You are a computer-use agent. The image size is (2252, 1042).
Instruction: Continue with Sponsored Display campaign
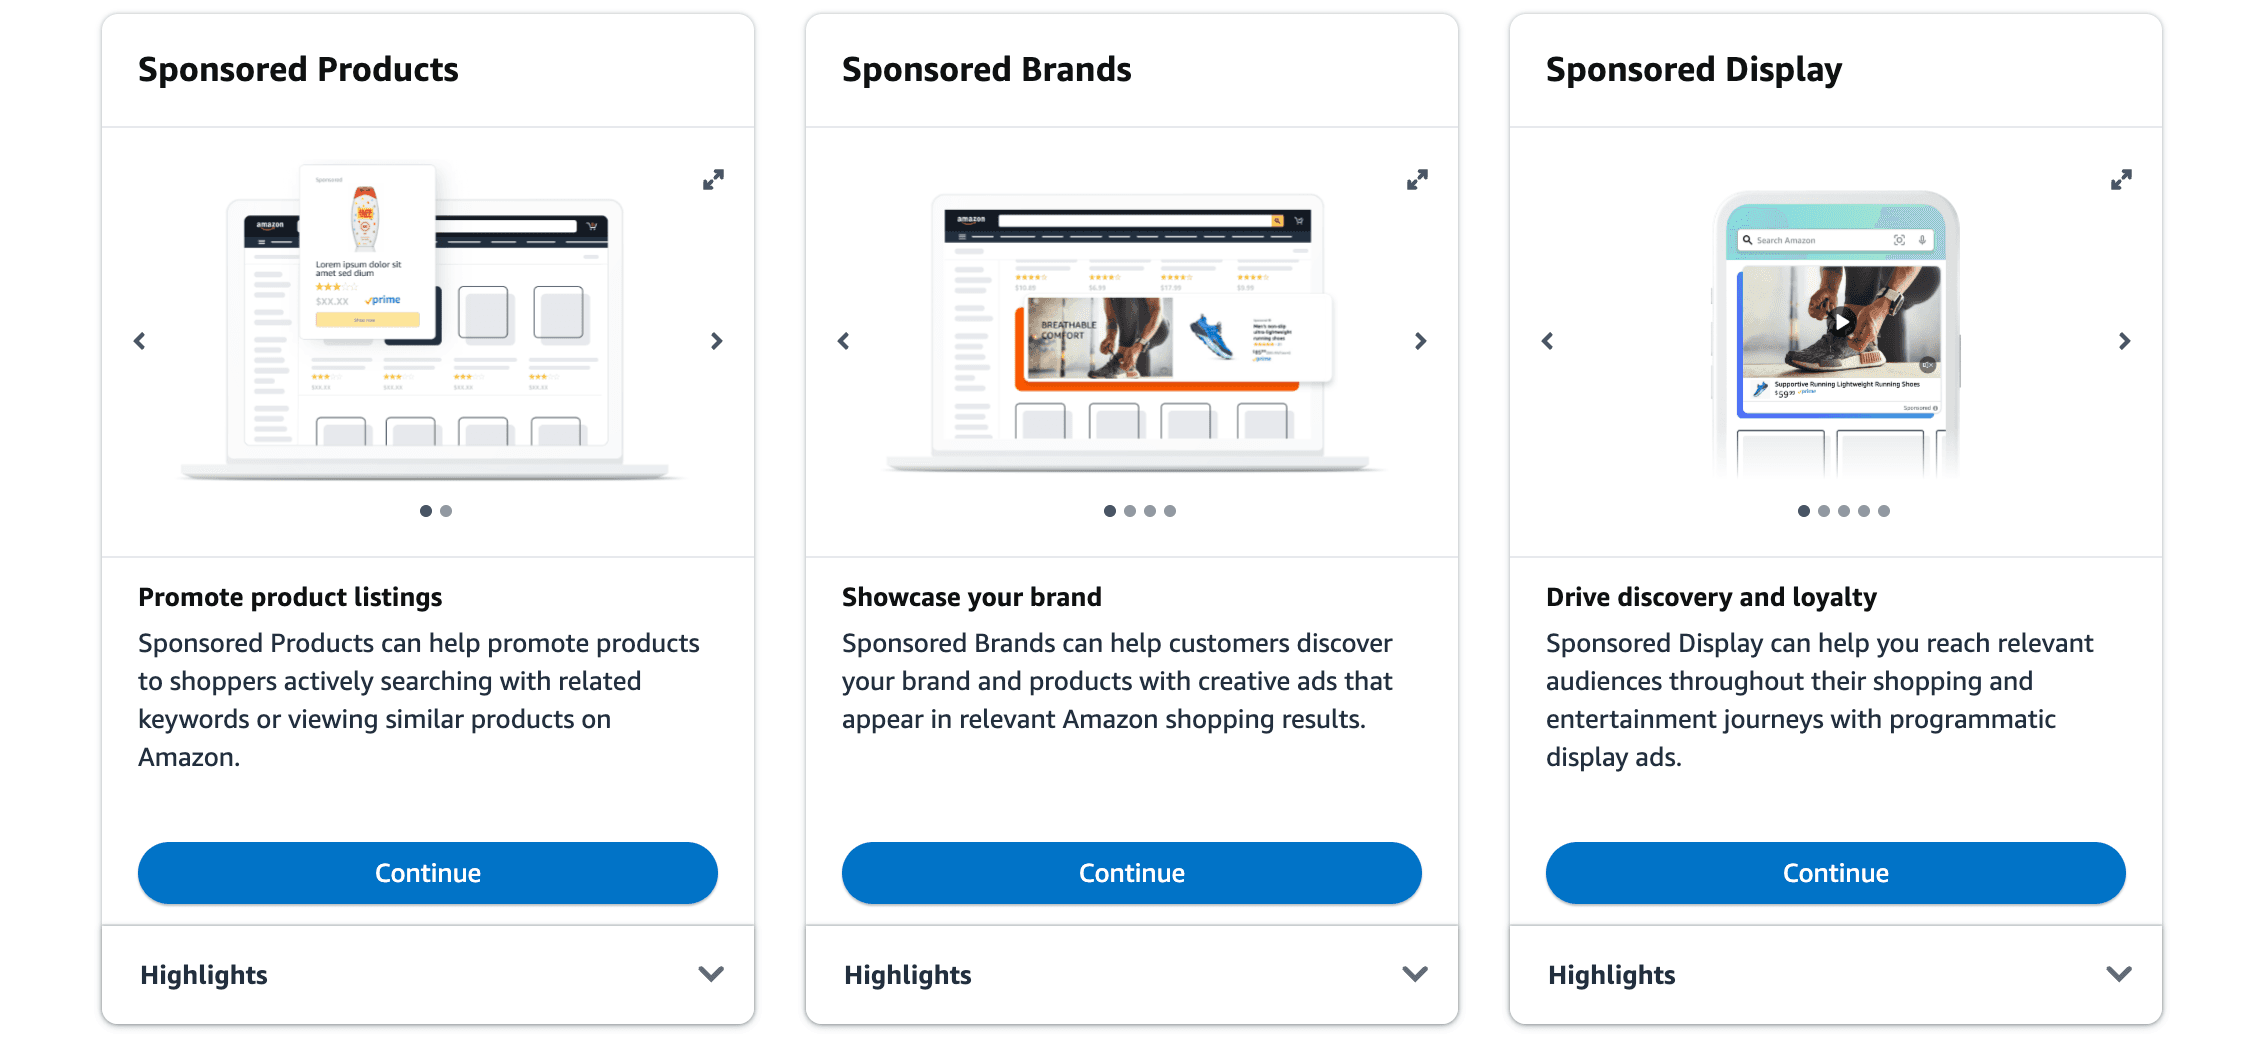(x=1835, y=872)
